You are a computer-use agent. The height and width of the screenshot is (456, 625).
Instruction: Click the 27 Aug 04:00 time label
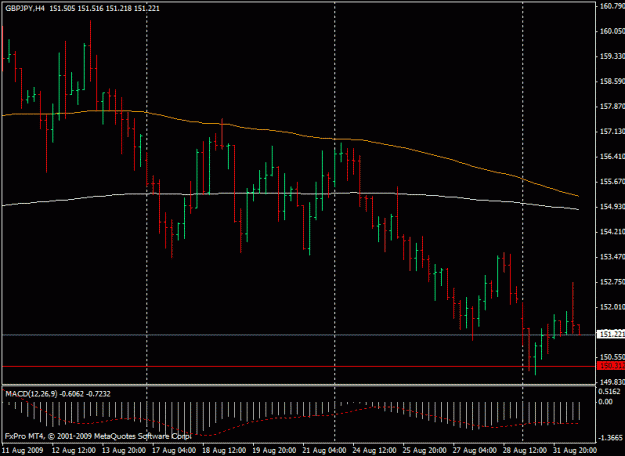point(475,450)
